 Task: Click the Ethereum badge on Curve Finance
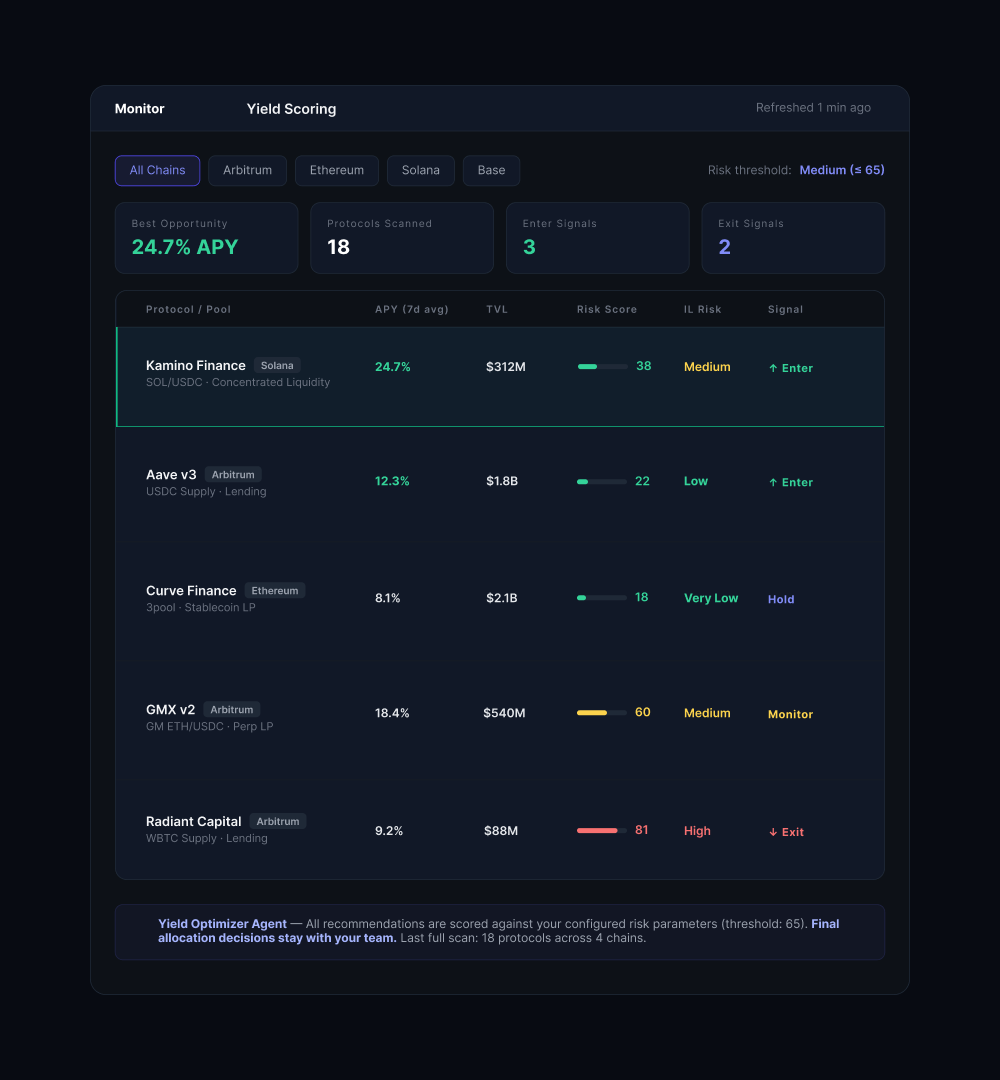[274, 591]
